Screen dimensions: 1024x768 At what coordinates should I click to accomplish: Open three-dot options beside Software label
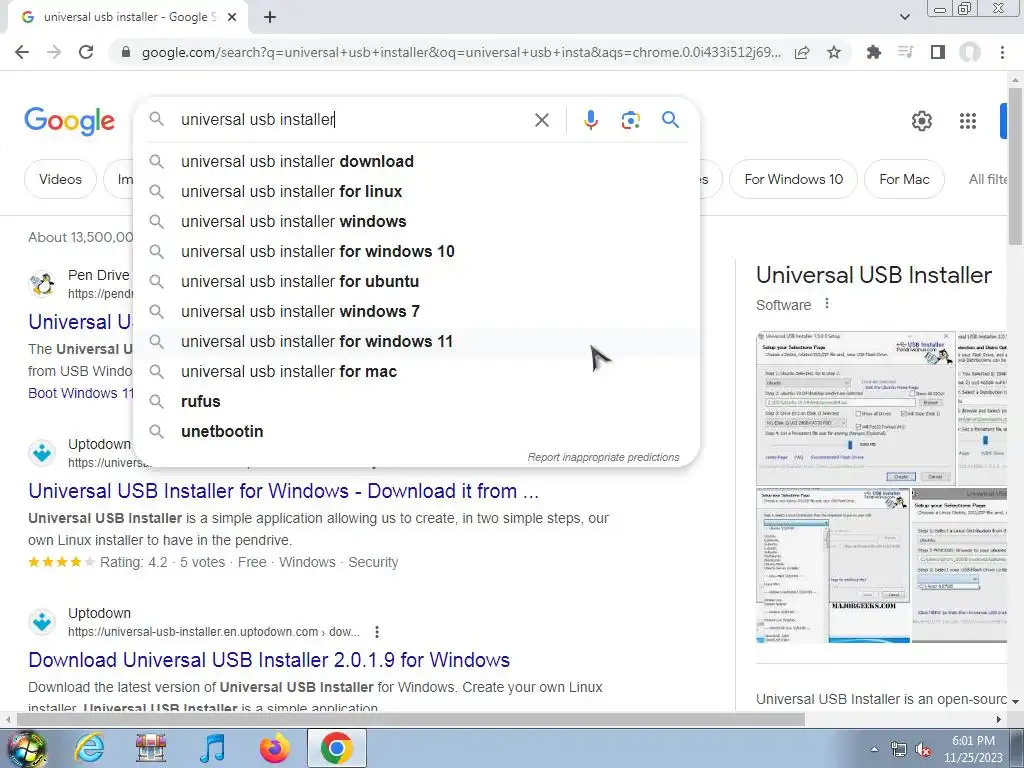[827, 304]
